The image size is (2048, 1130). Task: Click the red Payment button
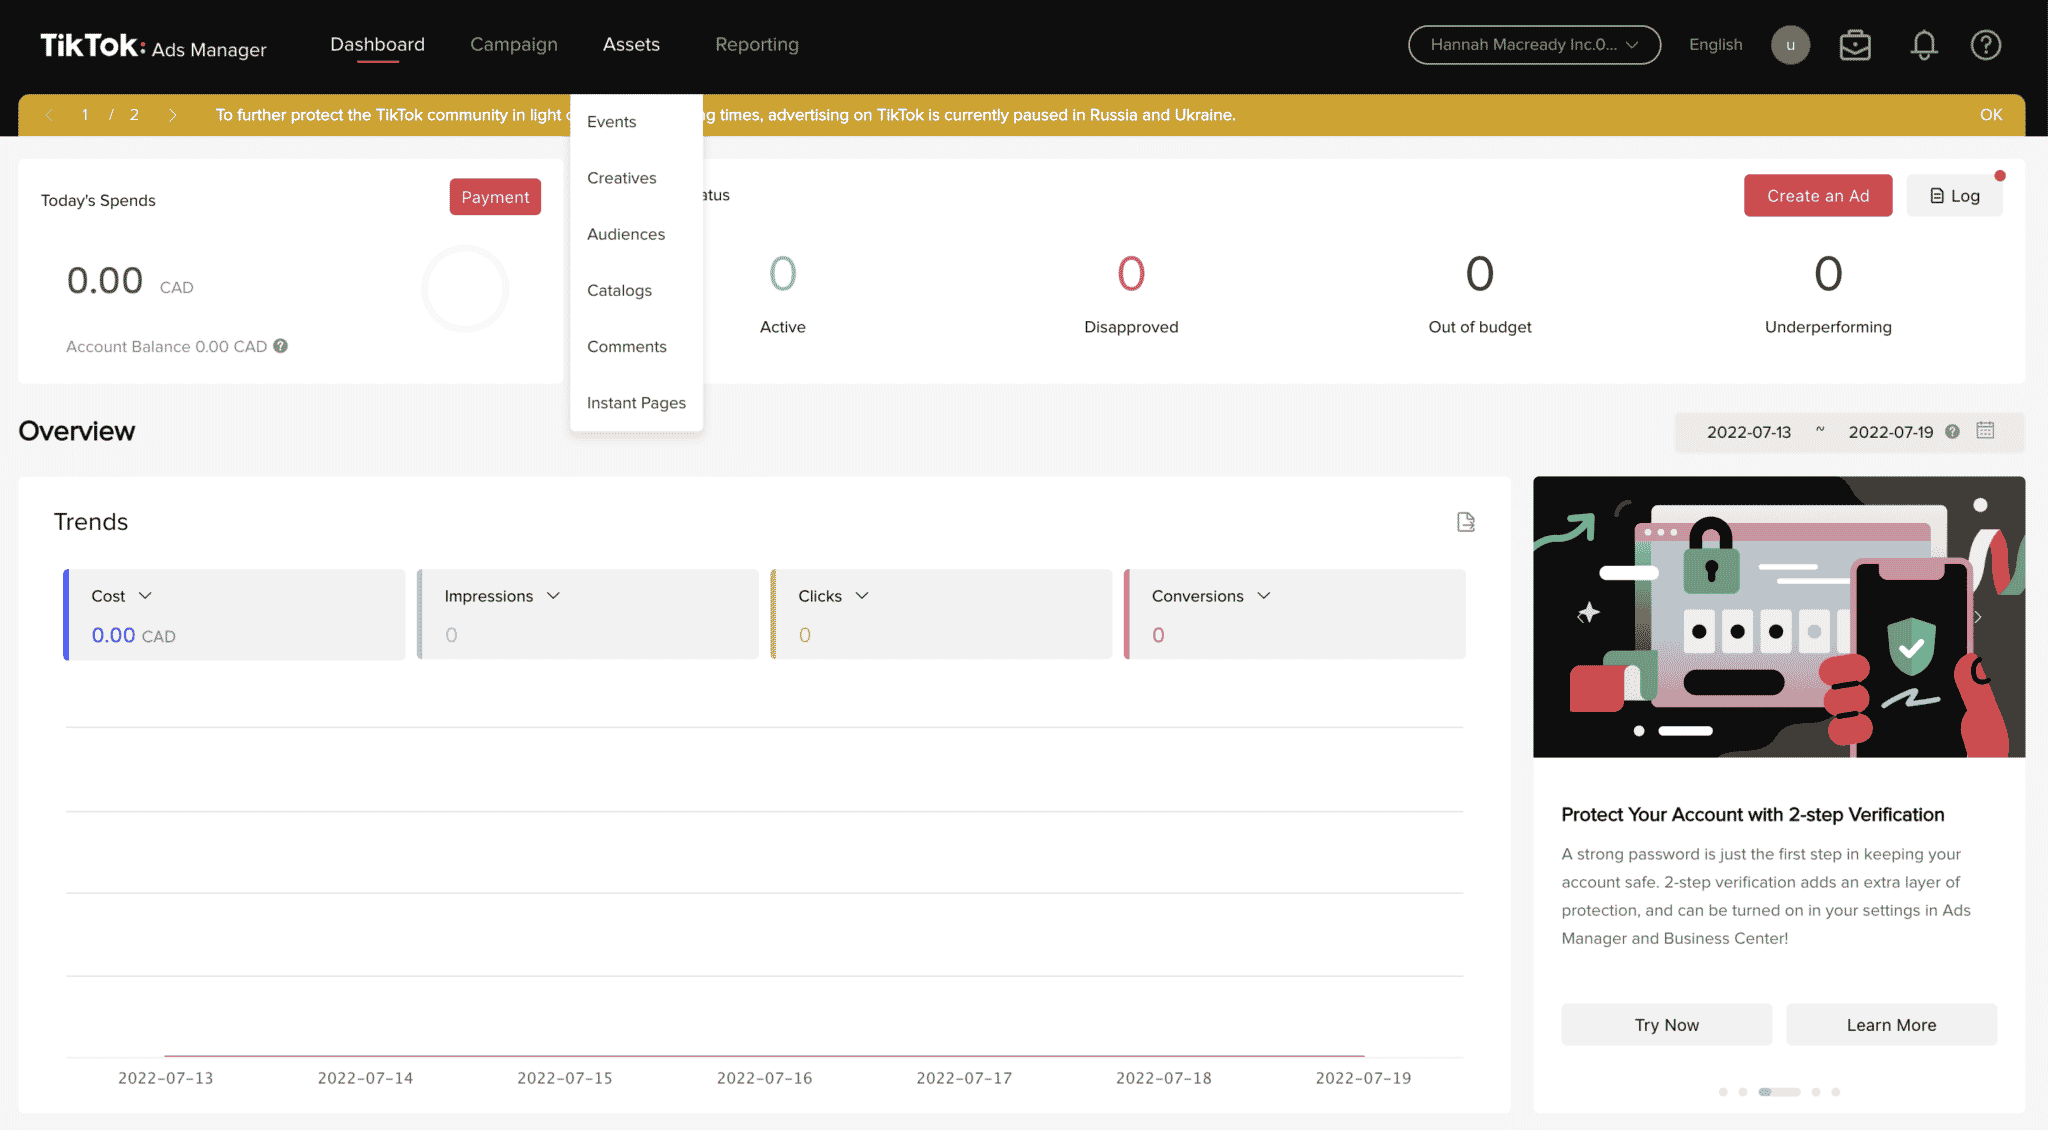[495, 197]
